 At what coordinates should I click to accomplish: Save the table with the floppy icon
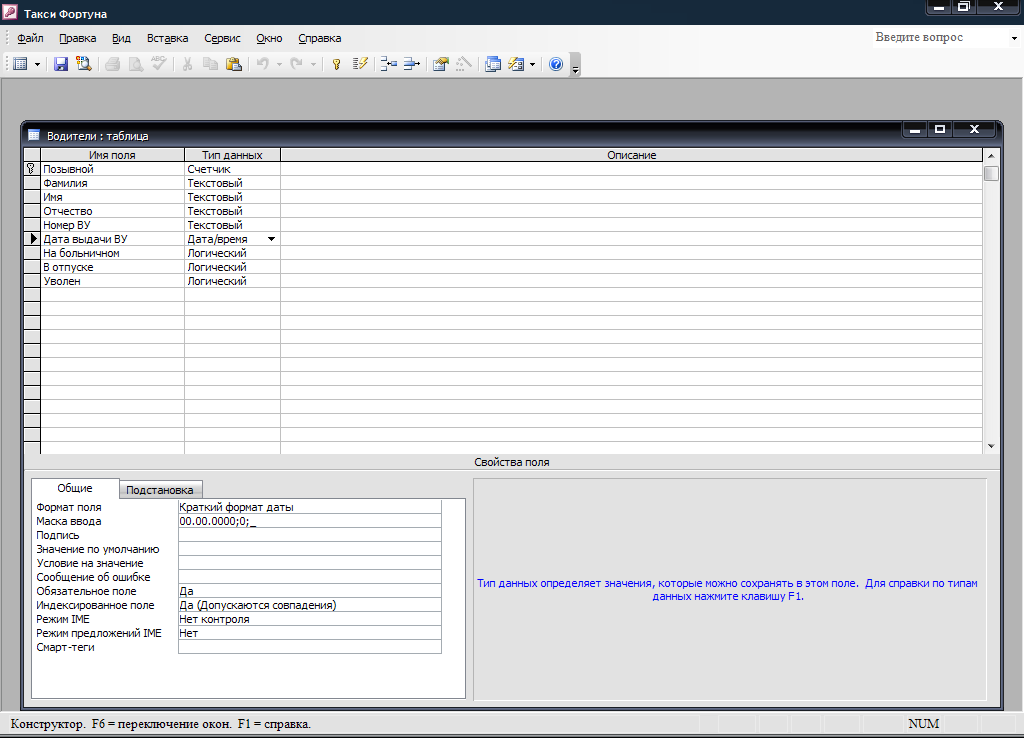pyautogui.click(x=61, y=64)
